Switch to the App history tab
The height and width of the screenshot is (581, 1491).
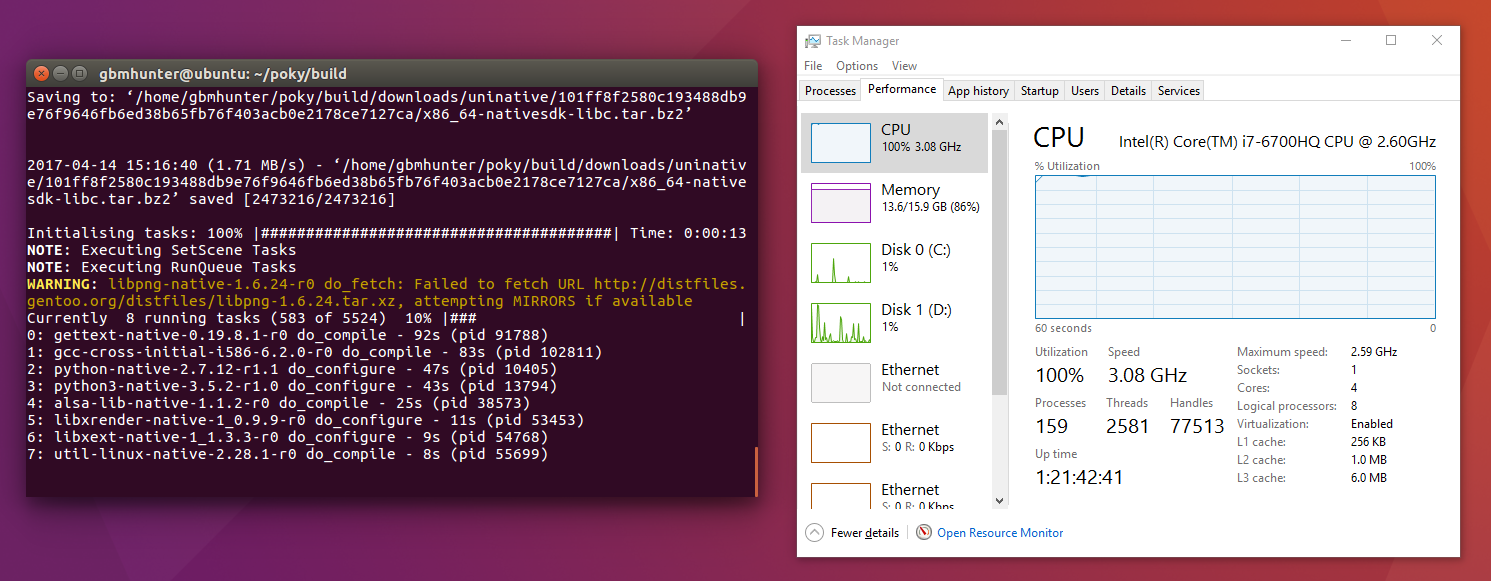[978, 91]
